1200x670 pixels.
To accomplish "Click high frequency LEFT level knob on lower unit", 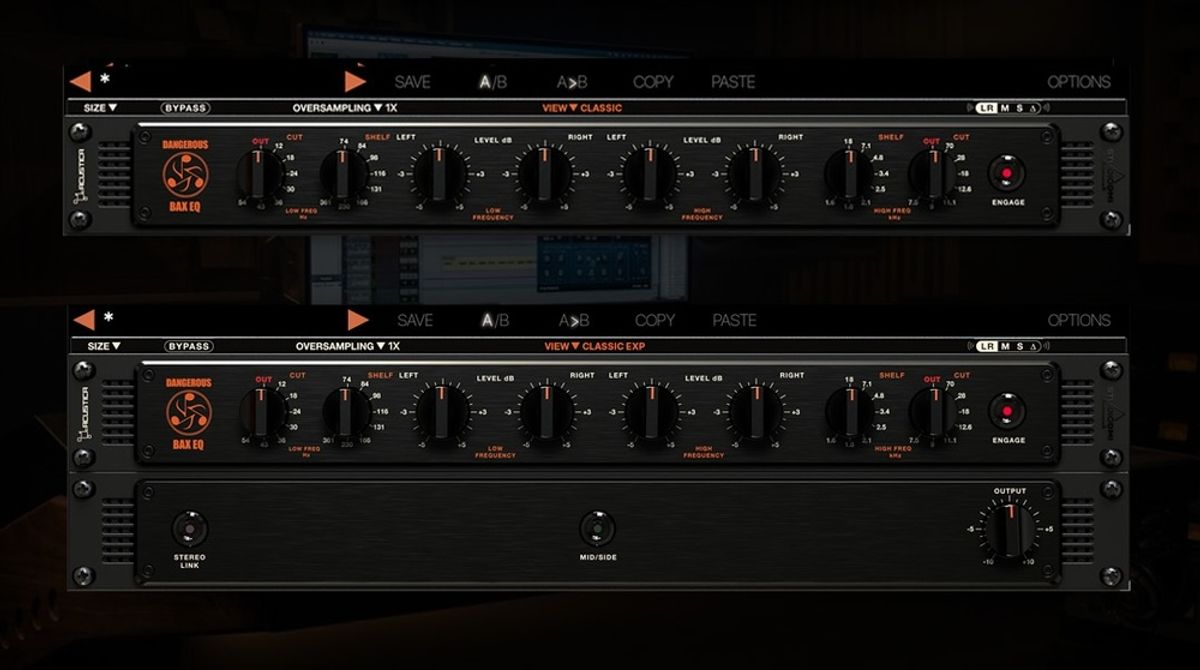I will pos(651,412).
